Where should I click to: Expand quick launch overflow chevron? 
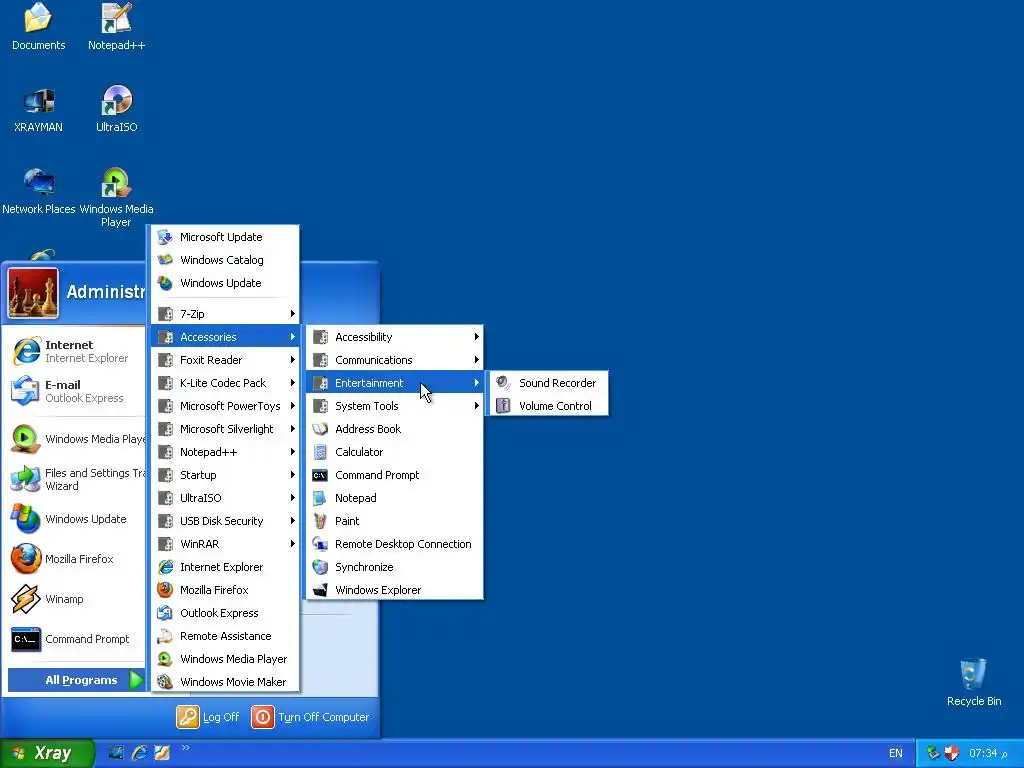185,748
